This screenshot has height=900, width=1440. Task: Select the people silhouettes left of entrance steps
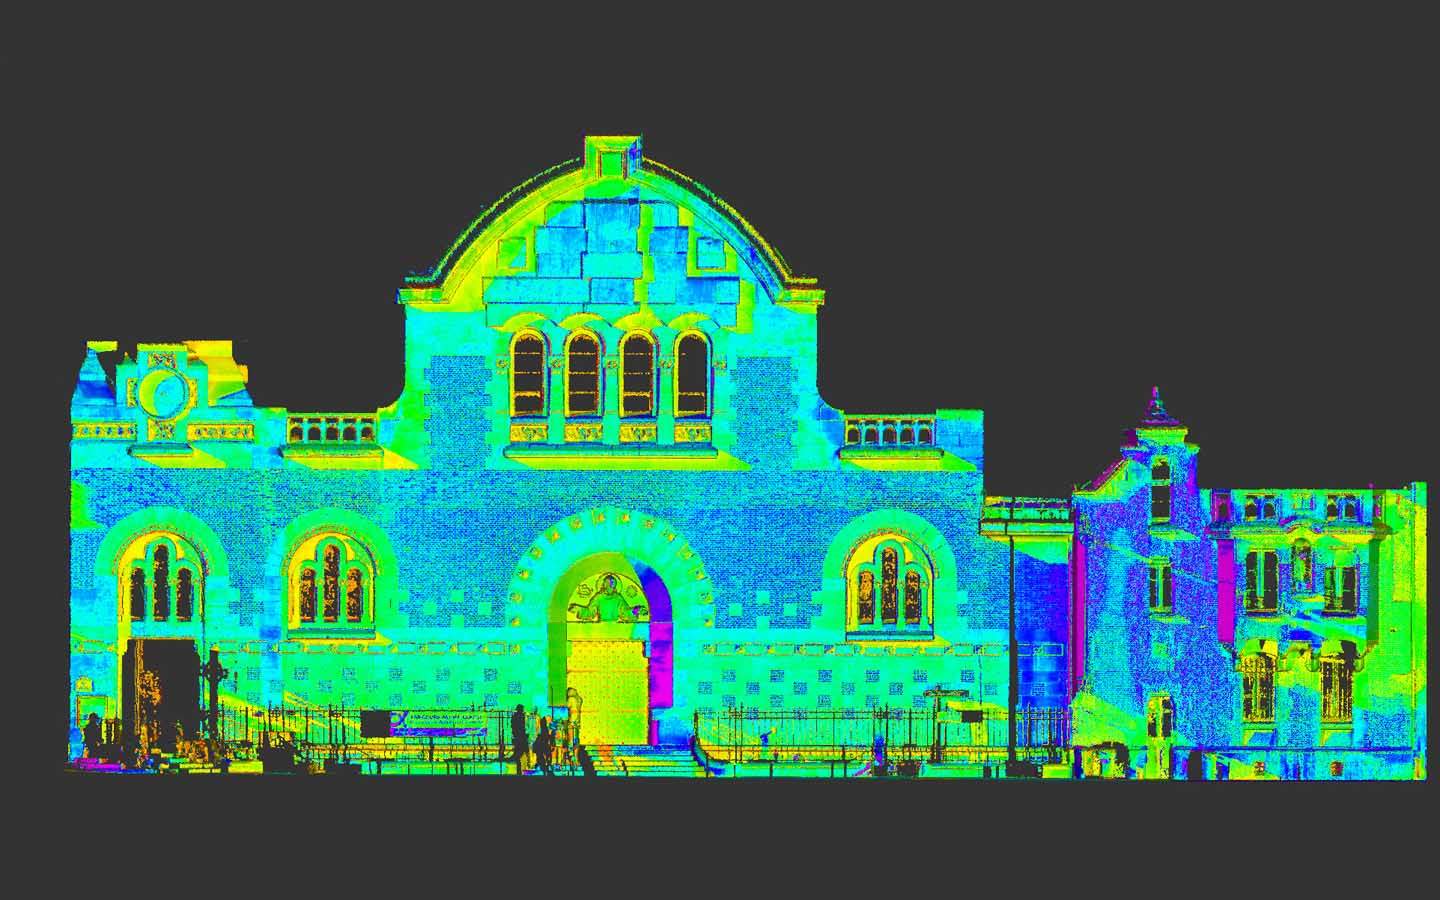point(537,740)
